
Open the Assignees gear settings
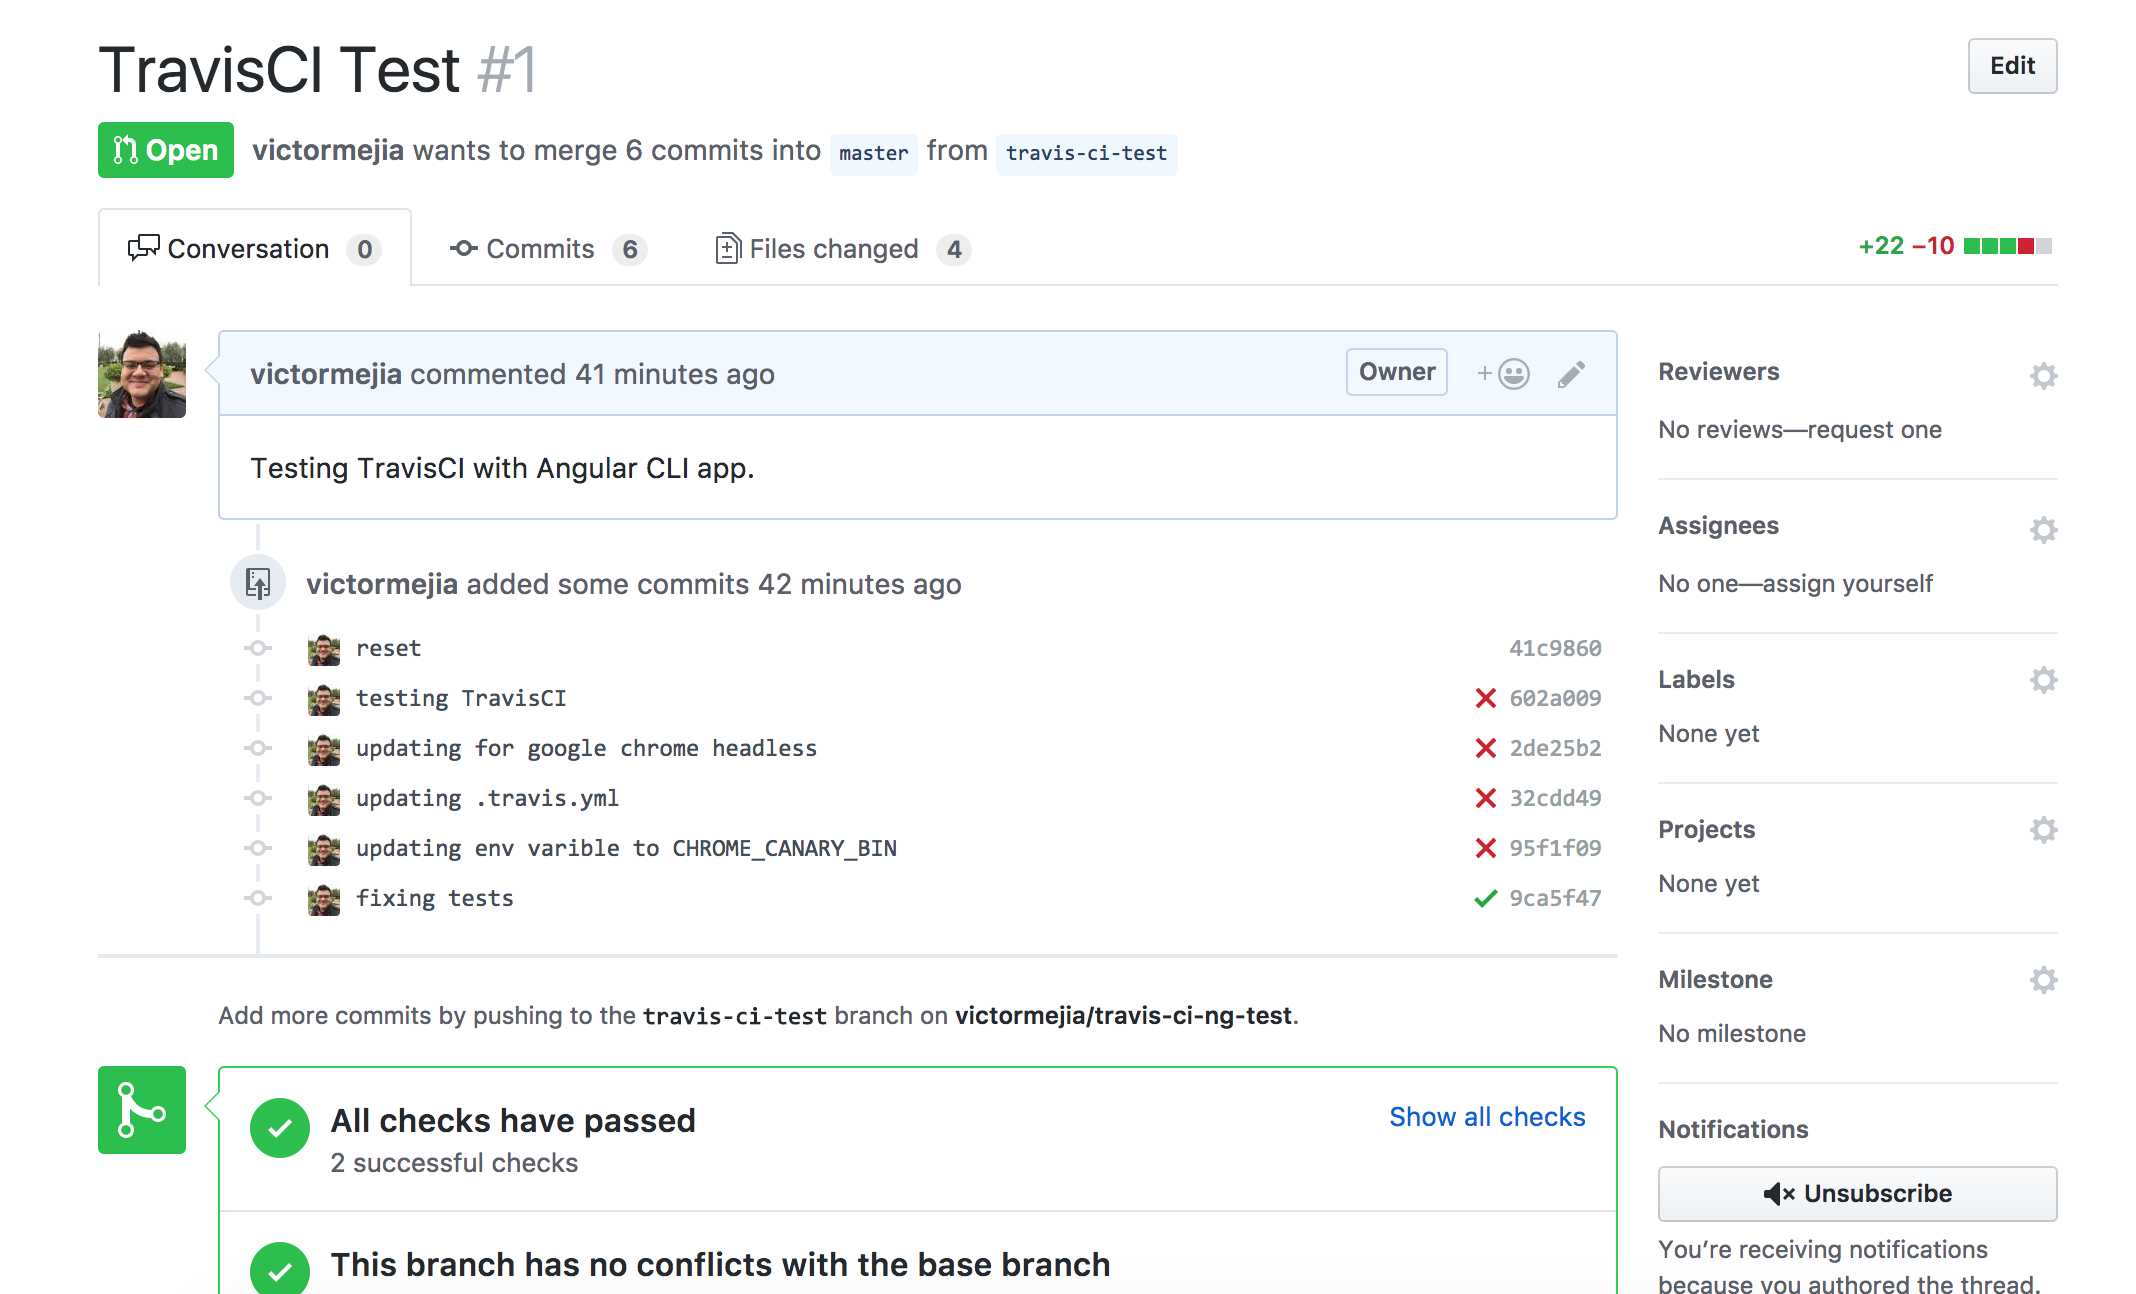2043,530
